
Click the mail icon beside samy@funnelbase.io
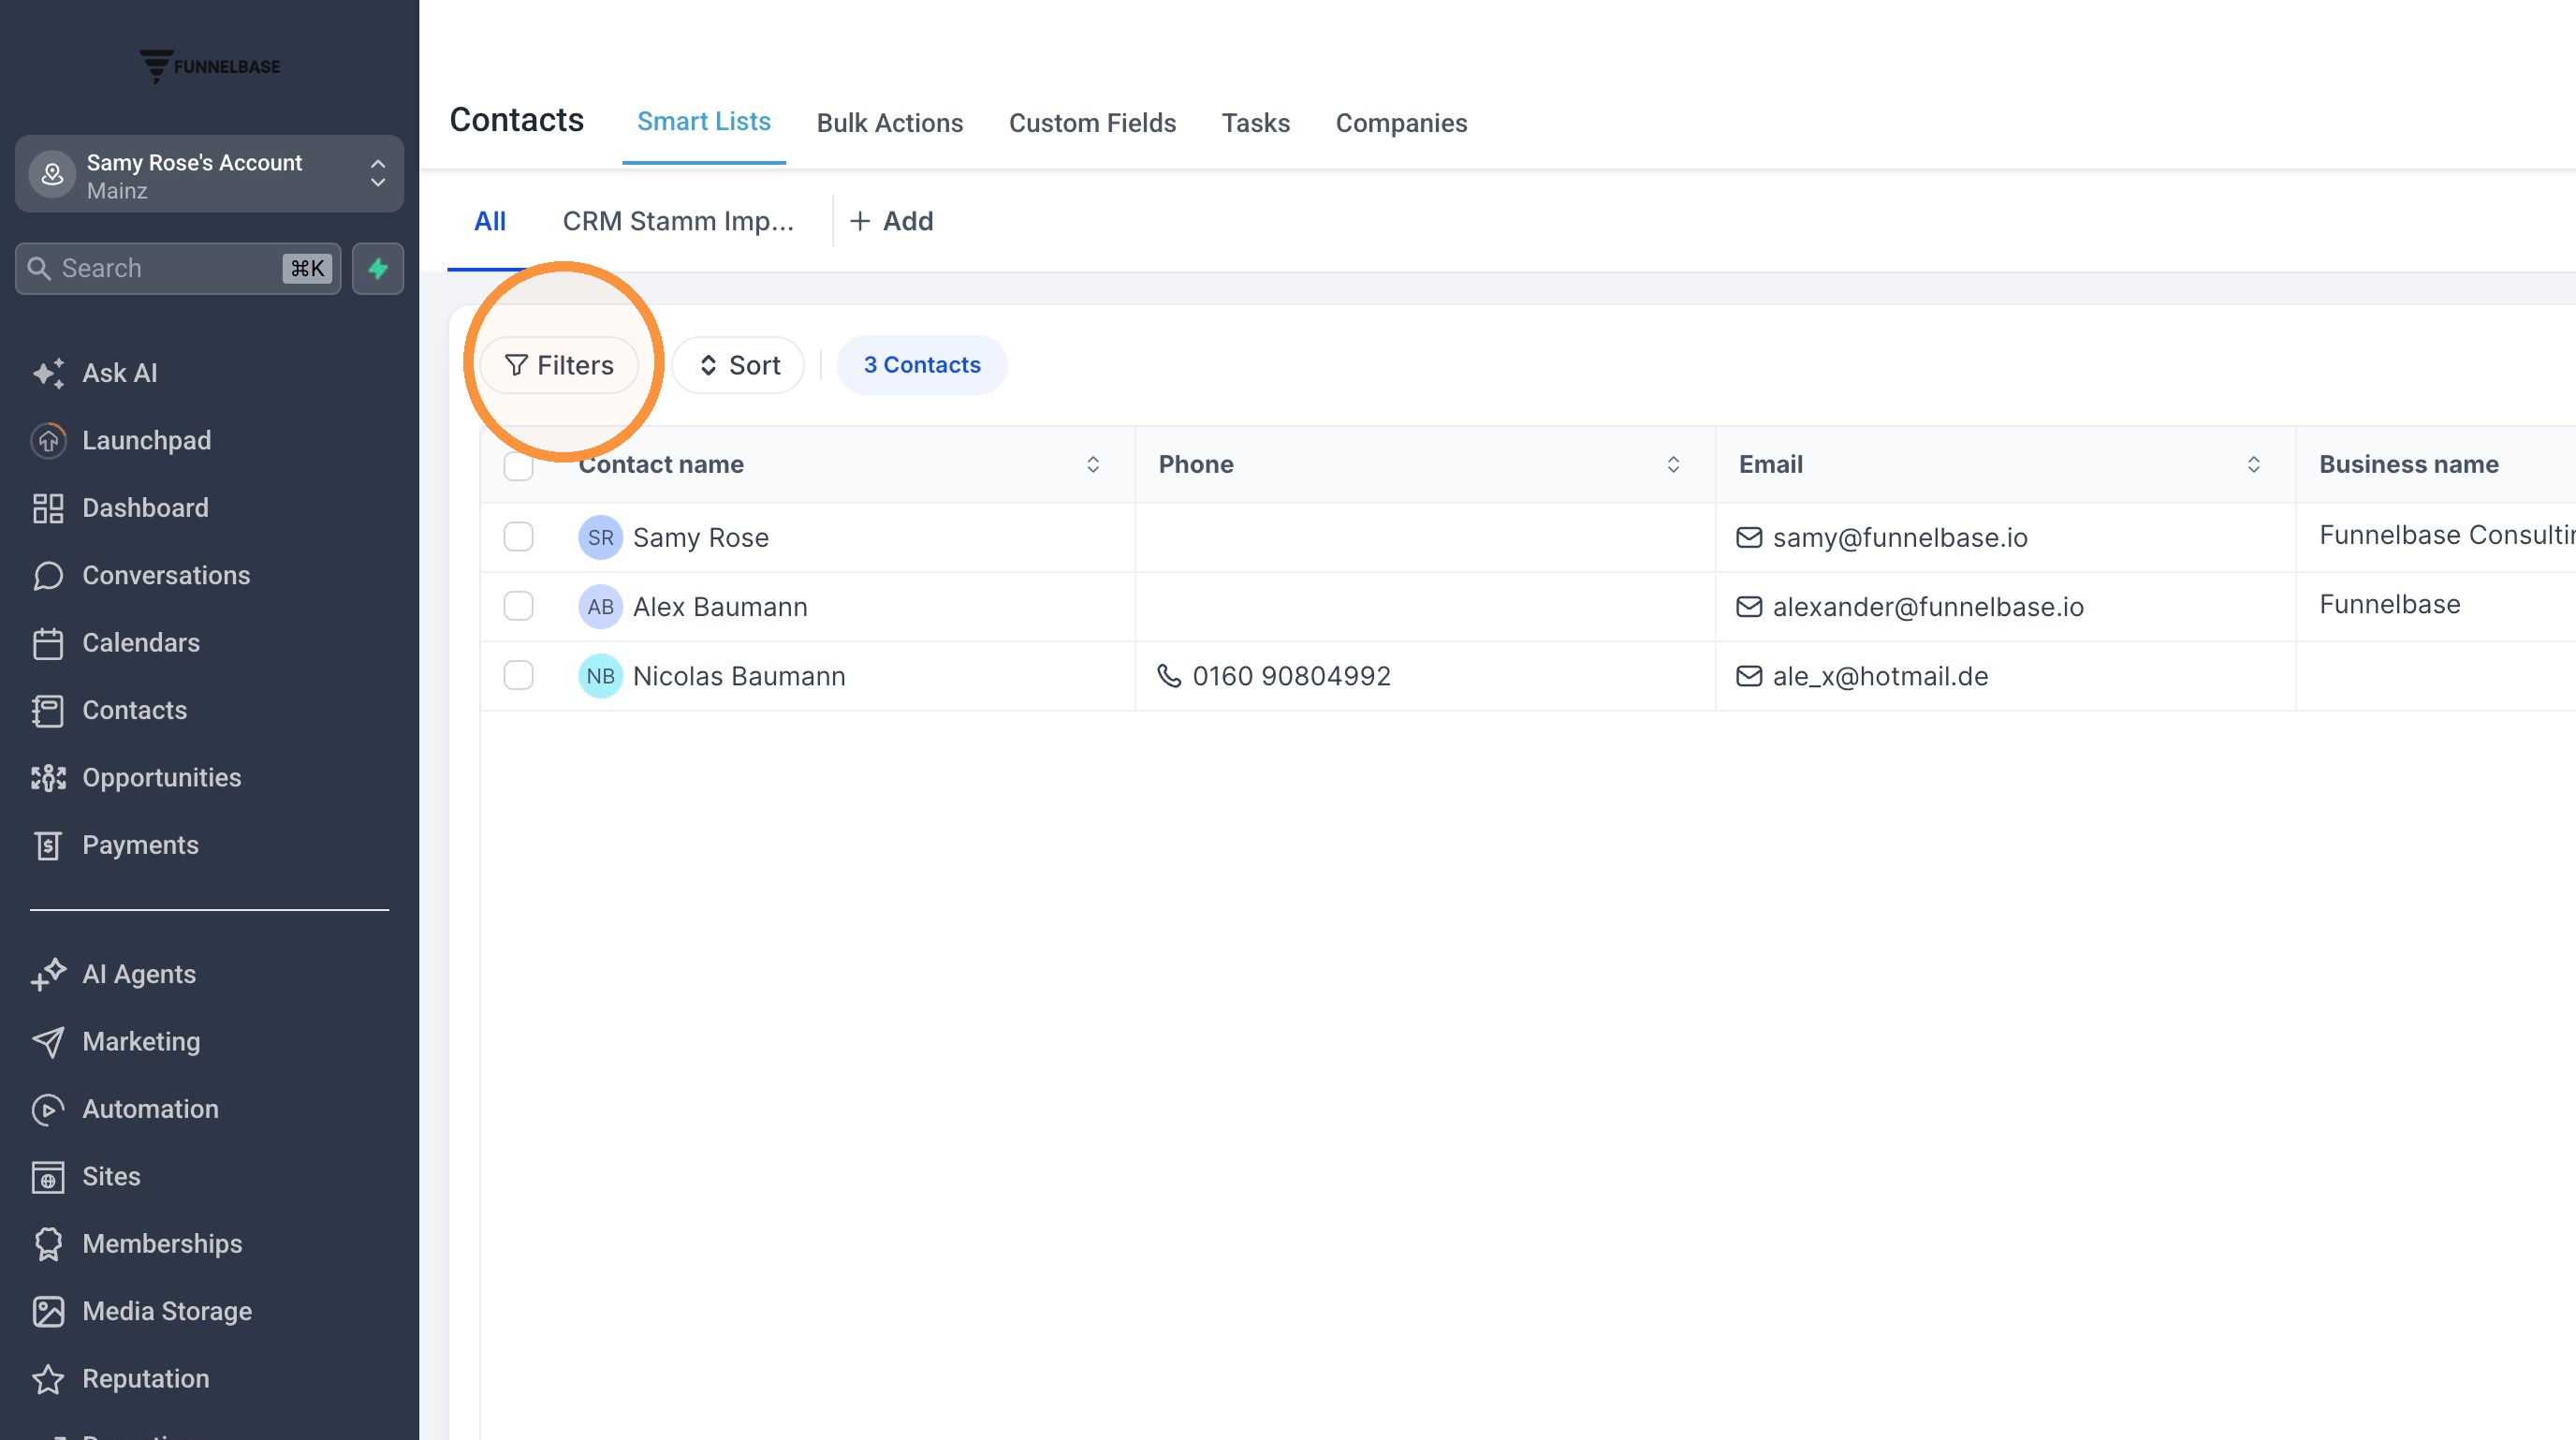tap(1749, 537)
